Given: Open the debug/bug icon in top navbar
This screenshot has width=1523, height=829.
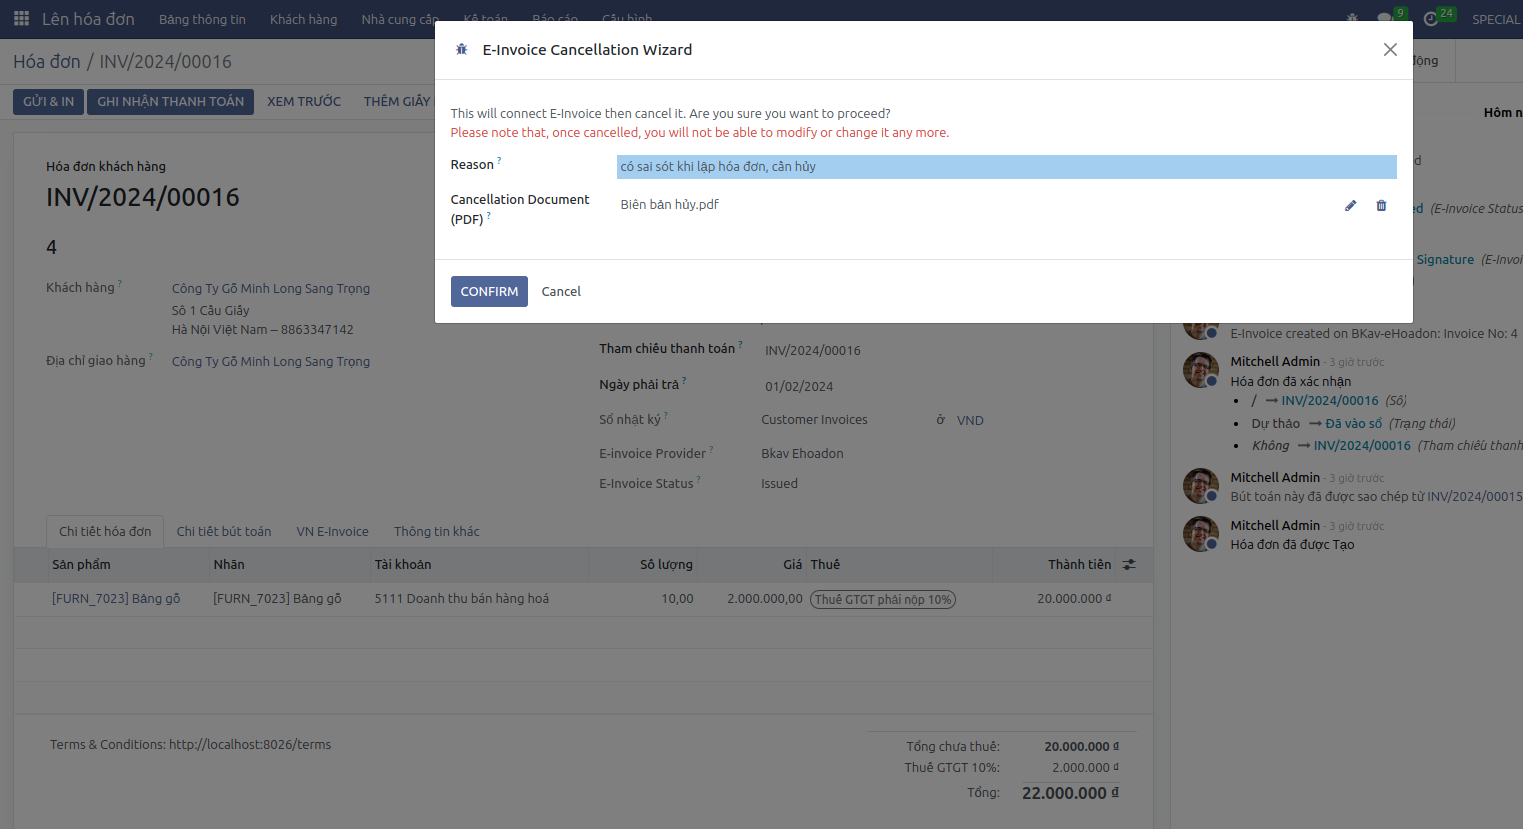Looking at the screenshot, I should coord(1351,18).
